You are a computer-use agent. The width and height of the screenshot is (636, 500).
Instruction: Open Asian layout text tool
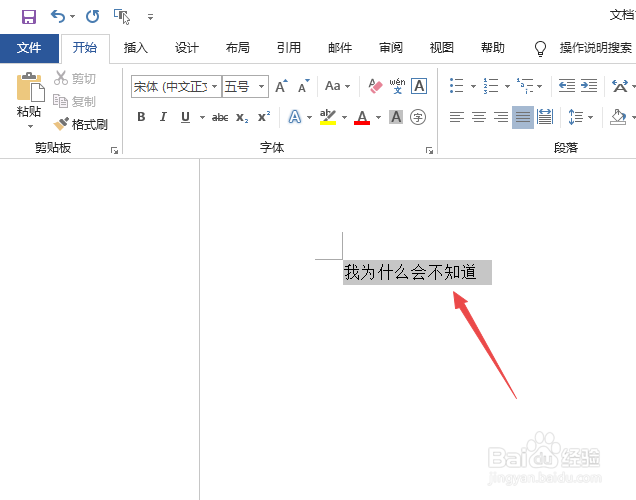coord(620,86)
